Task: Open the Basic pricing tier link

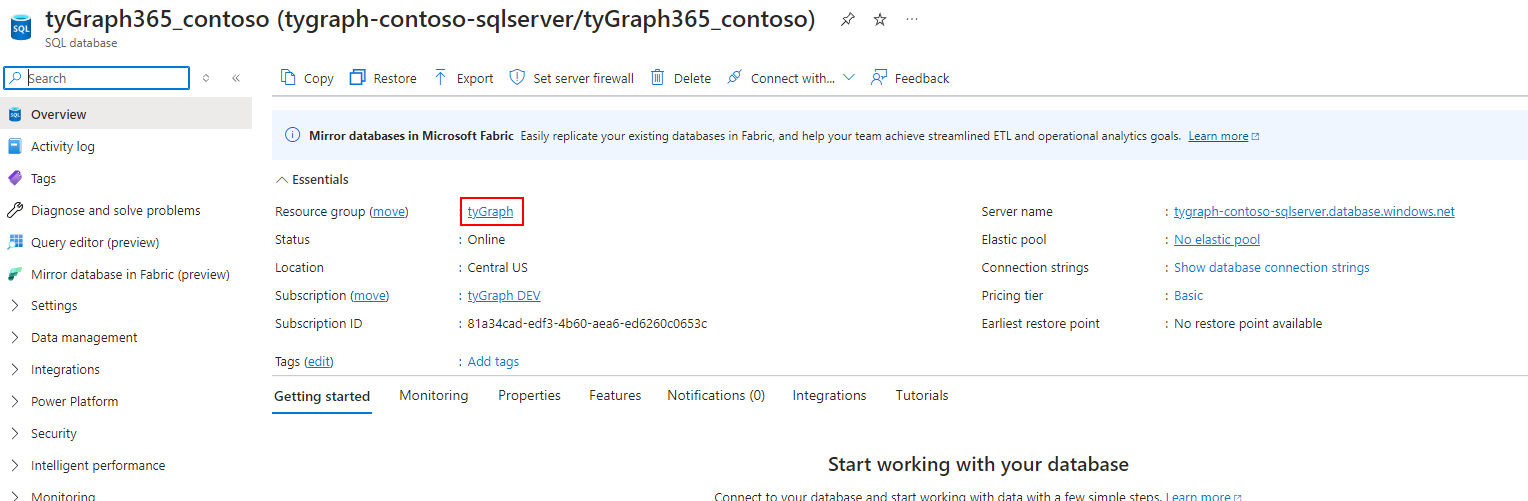Action: 1188,295
